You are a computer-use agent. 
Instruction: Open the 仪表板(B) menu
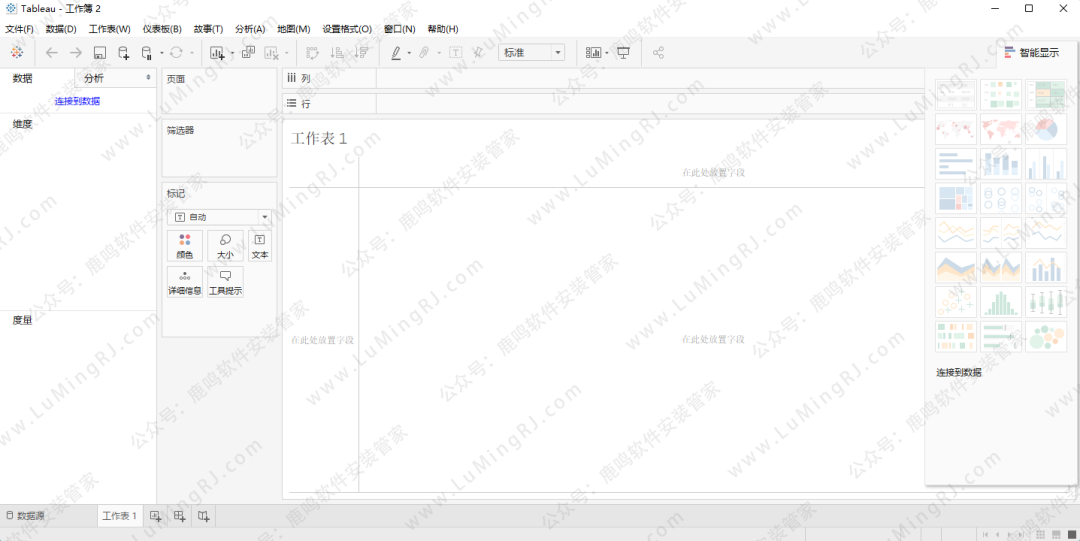[x=162, y=29]
